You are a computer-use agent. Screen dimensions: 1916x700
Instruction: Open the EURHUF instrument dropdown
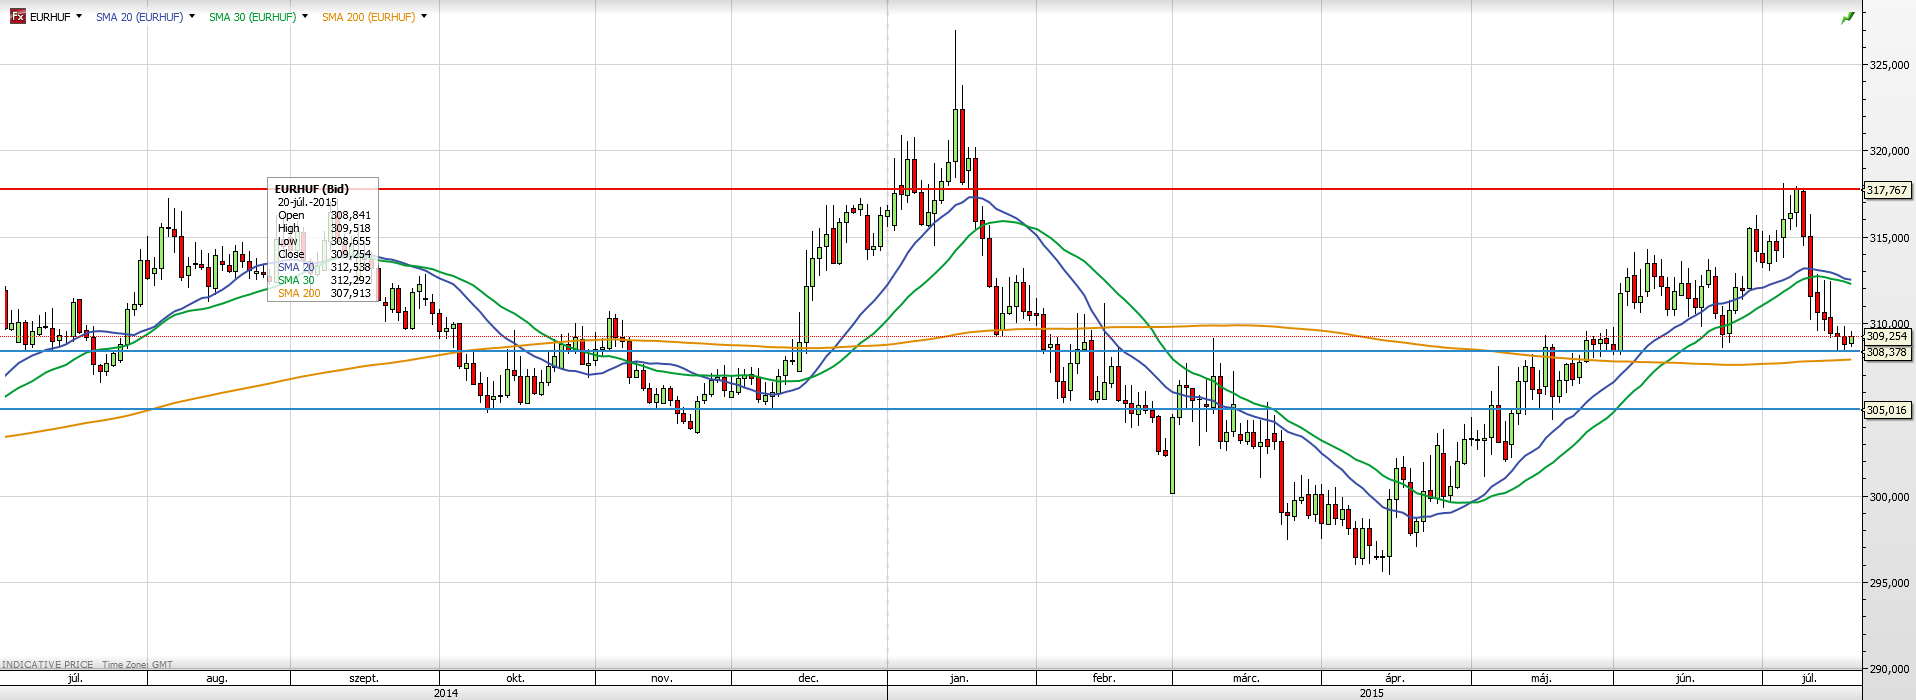point(79,17)
